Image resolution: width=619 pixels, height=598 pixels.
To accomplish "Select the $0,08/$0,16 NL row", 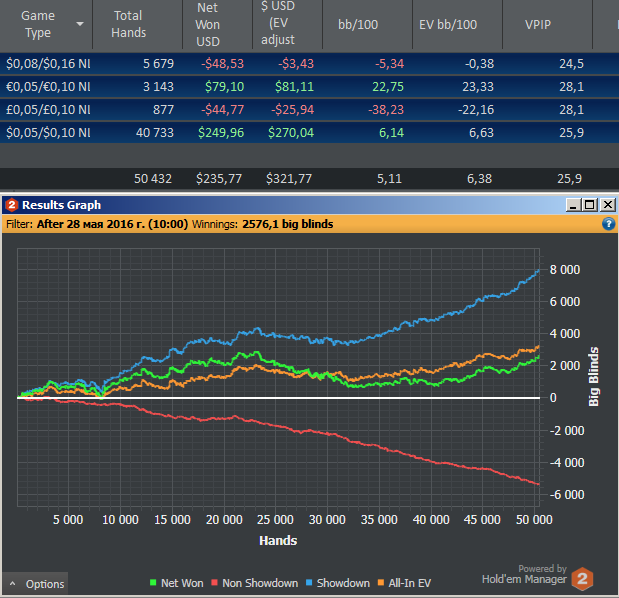I will coord(50,64).
